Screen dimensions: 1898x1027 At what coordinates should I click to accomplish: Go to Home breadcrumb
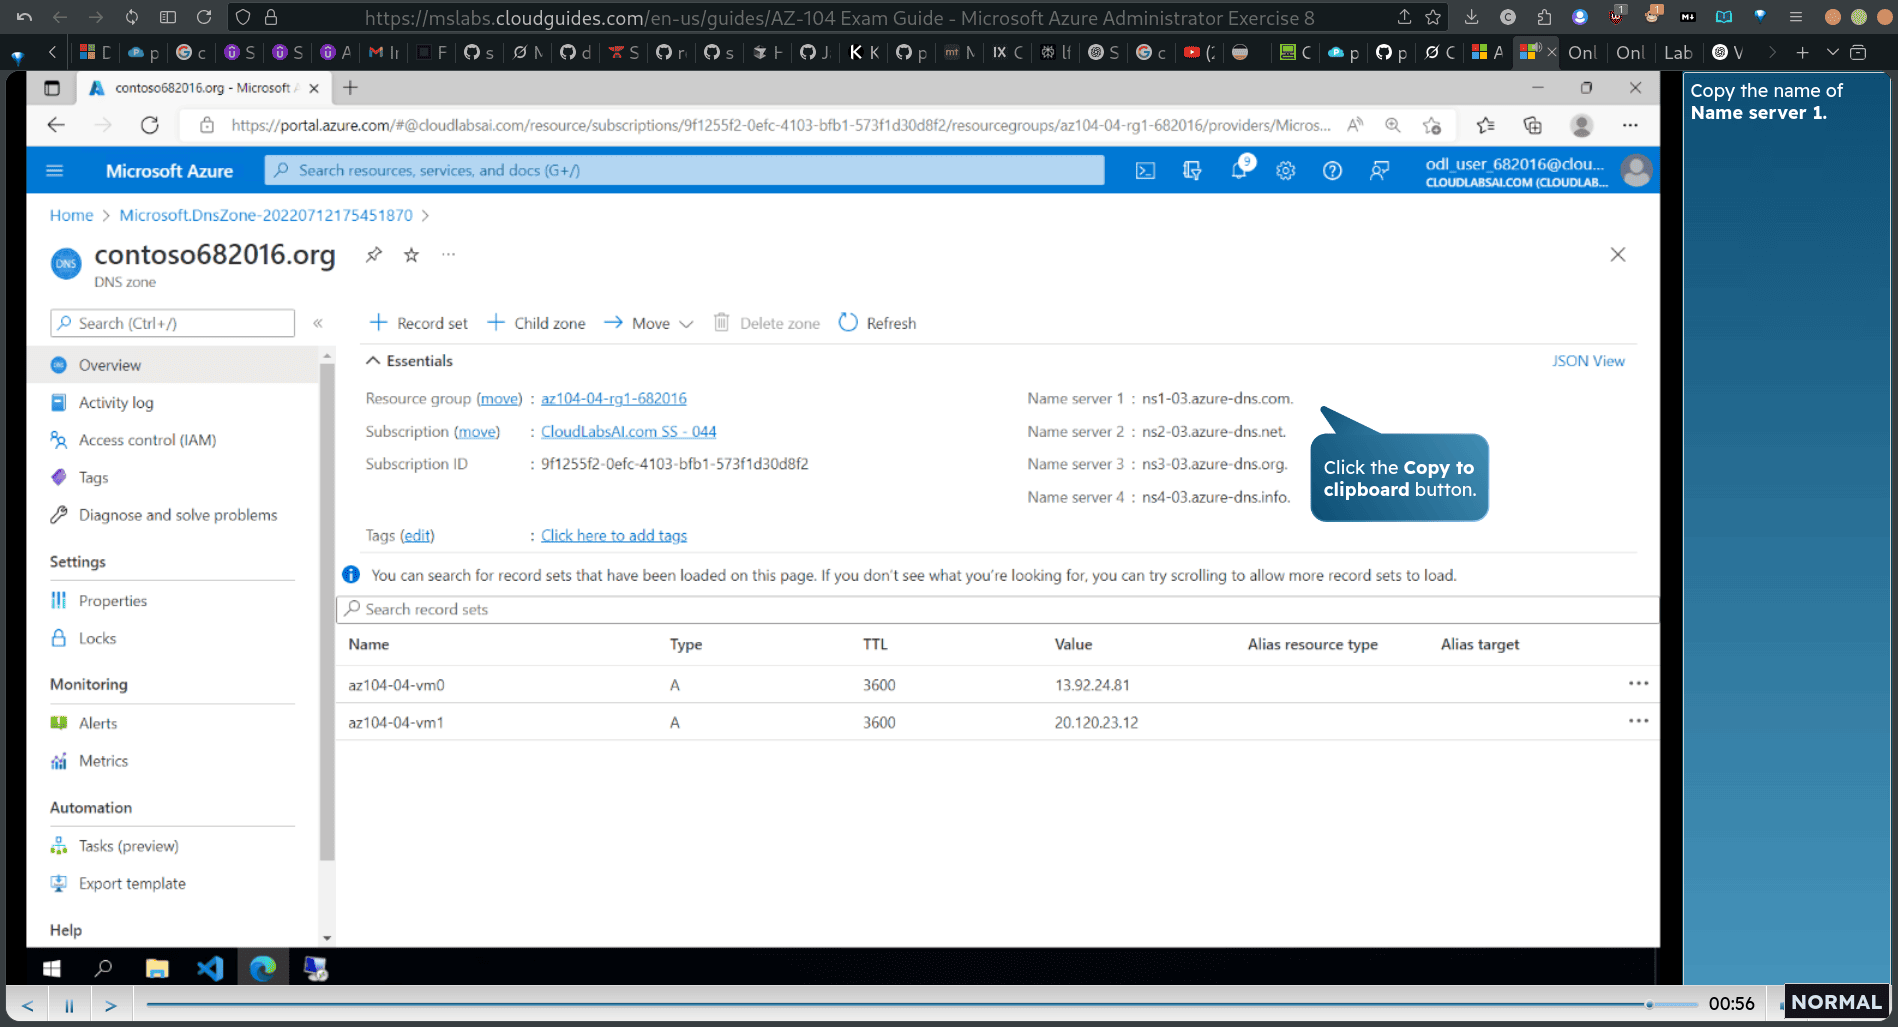tap(71, 215)
